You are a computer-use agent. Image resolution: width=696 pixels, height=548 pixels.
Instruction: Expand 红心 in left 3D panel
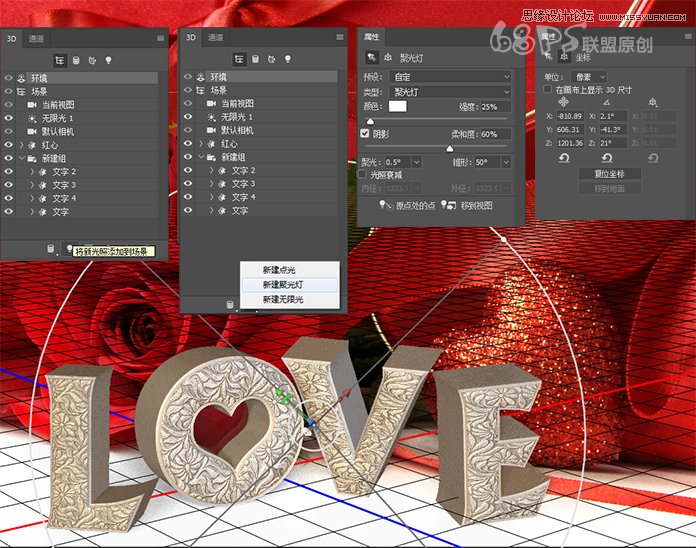coord(21,145)
